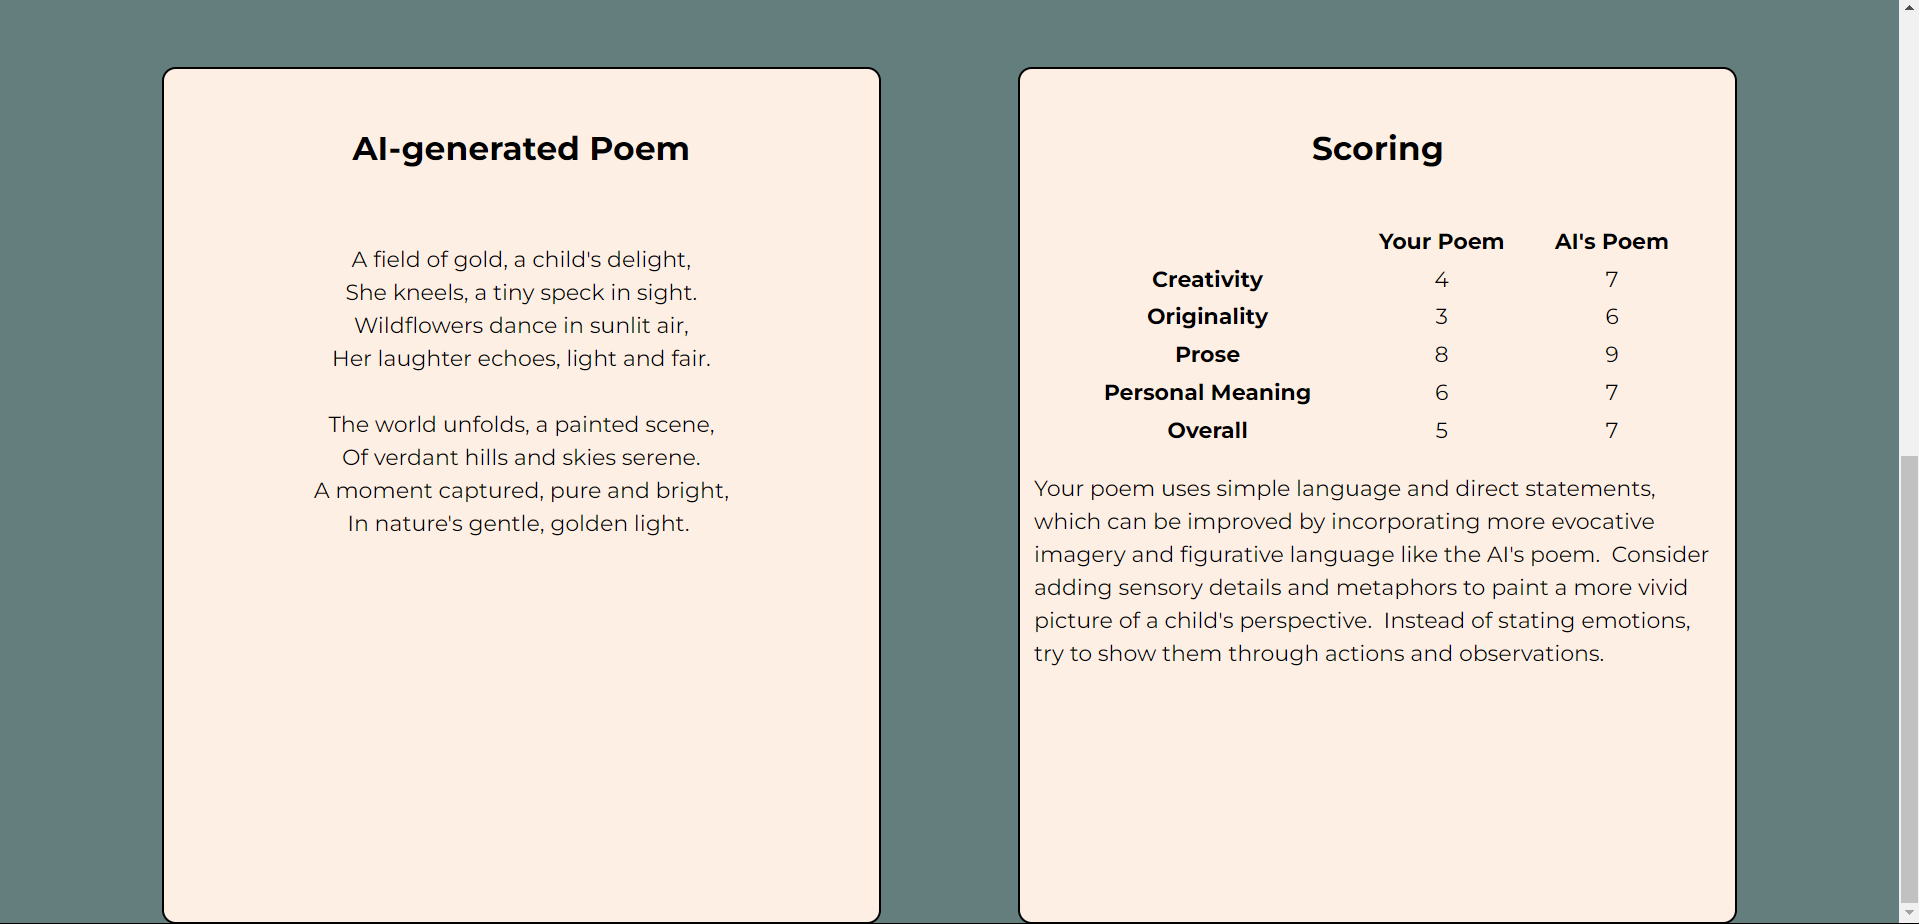Click the "Prose" row label
The height and width of the screenshot is (924, 1919).
[1207, 355]
